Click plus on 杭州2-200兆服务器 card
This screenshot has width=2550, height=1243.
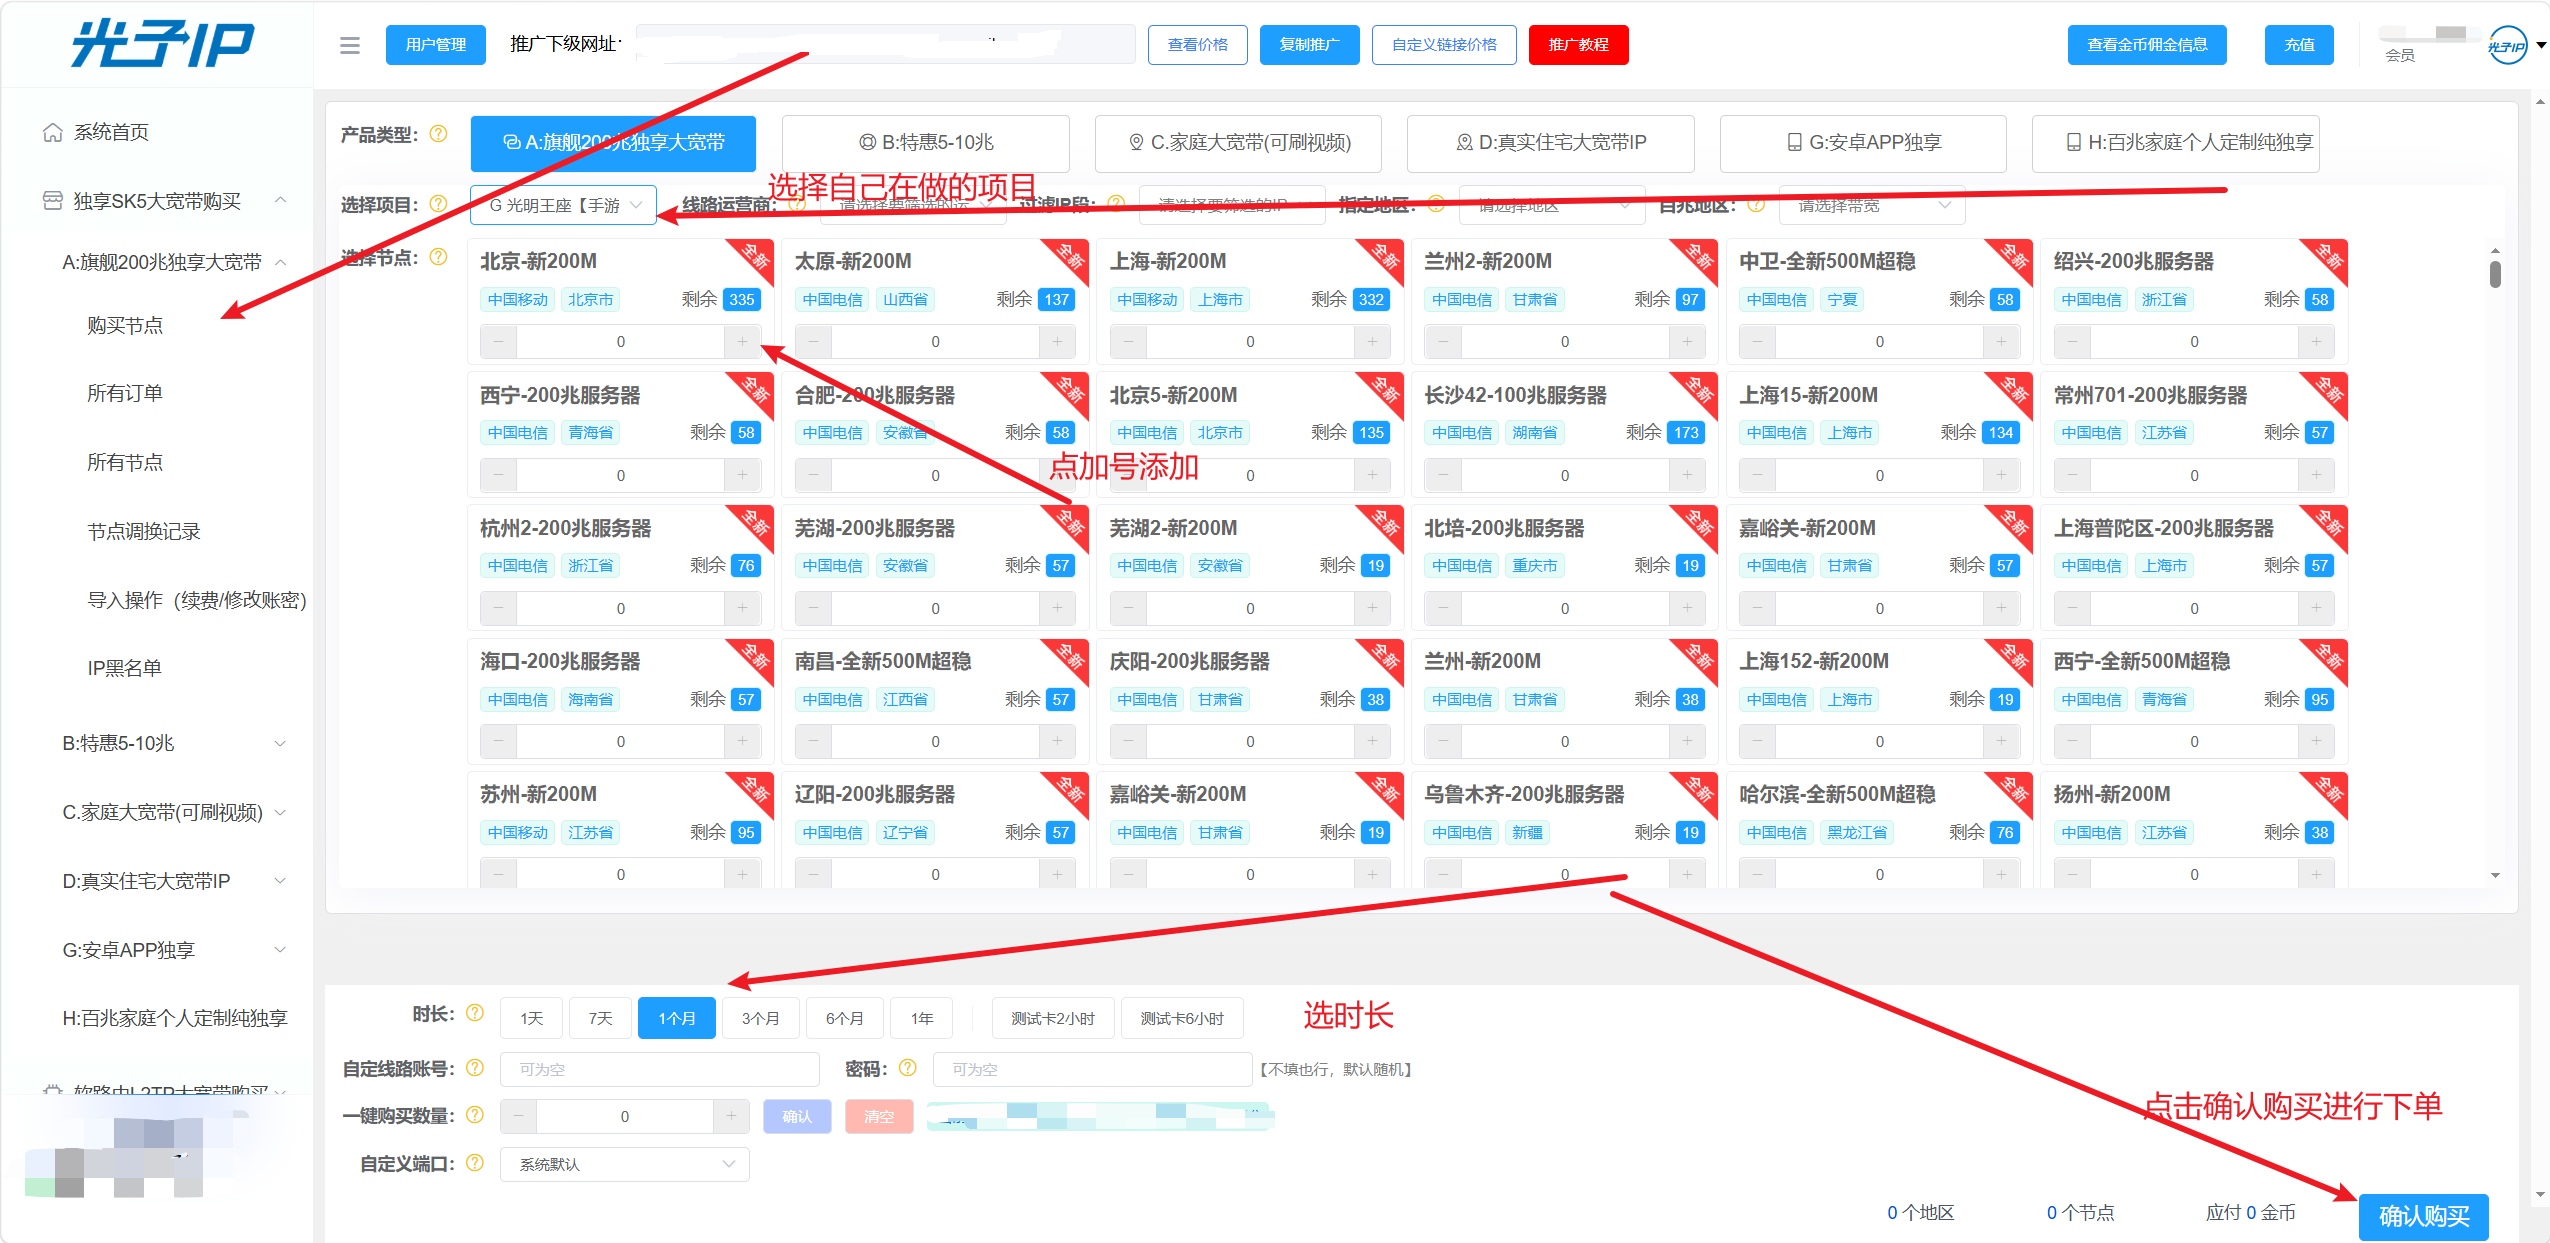[x=742, y=608]
